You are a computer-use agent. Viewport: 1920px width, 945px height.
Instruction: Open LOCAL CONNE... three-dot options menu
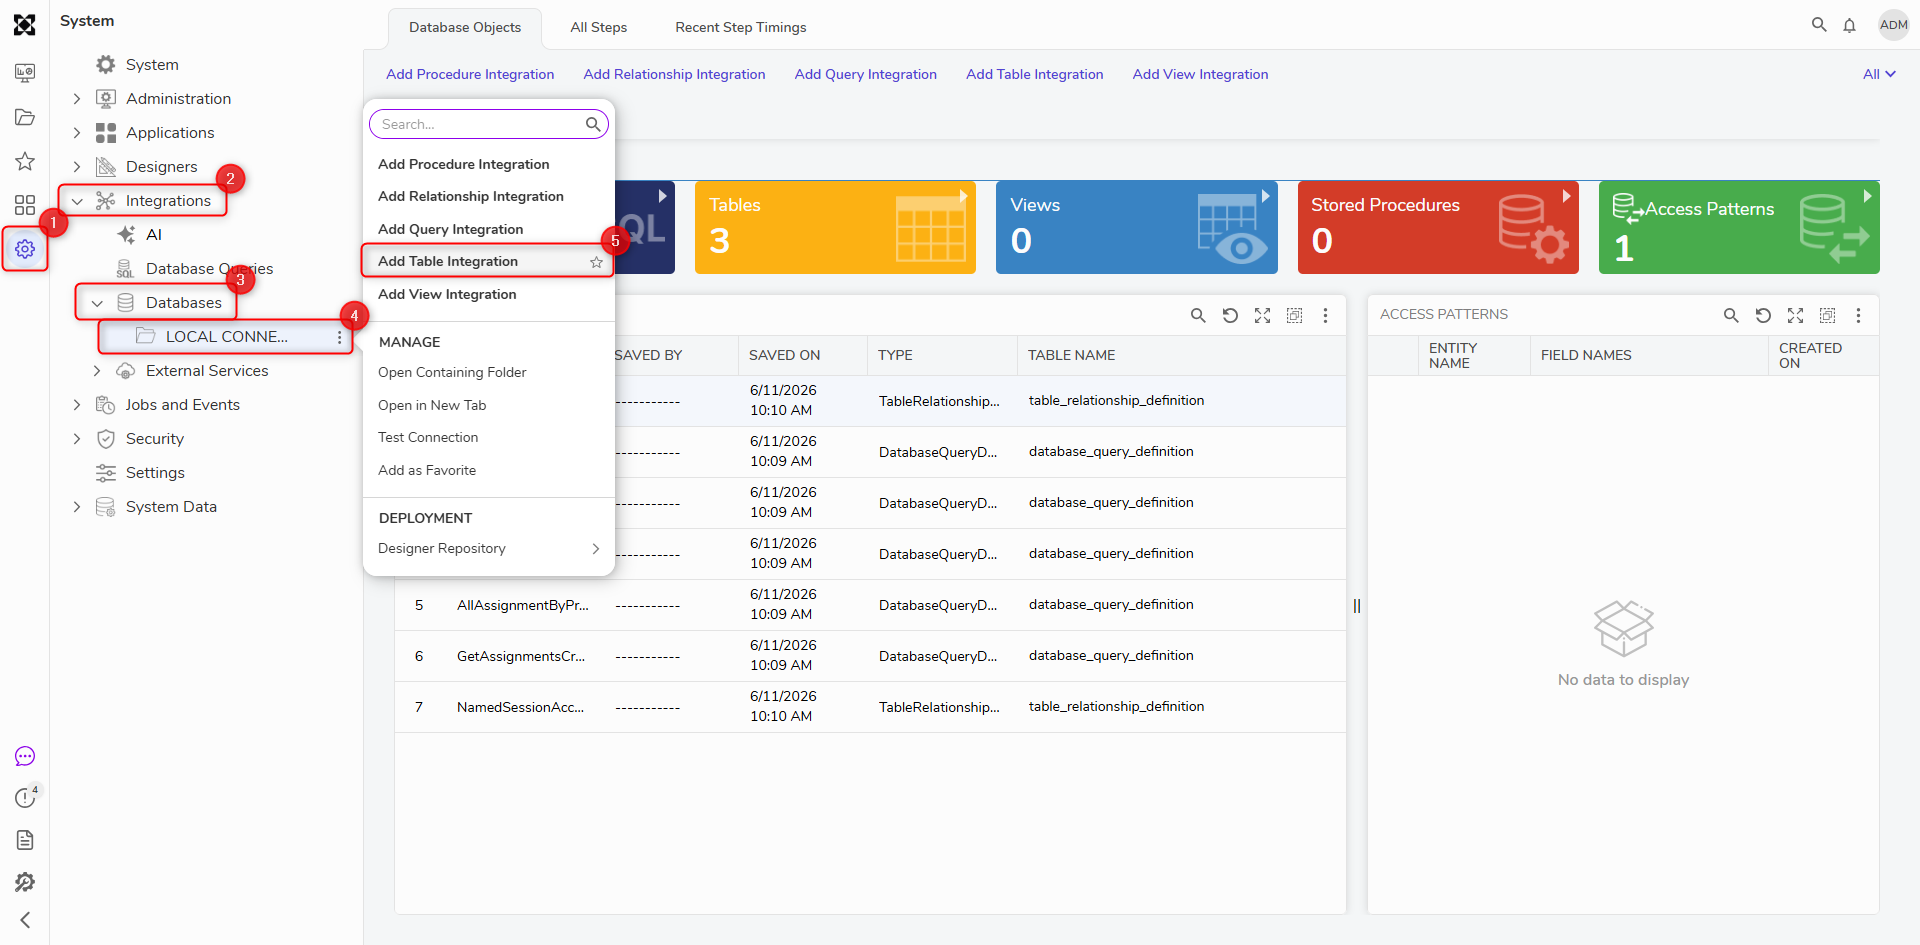(x=340, y=338)
